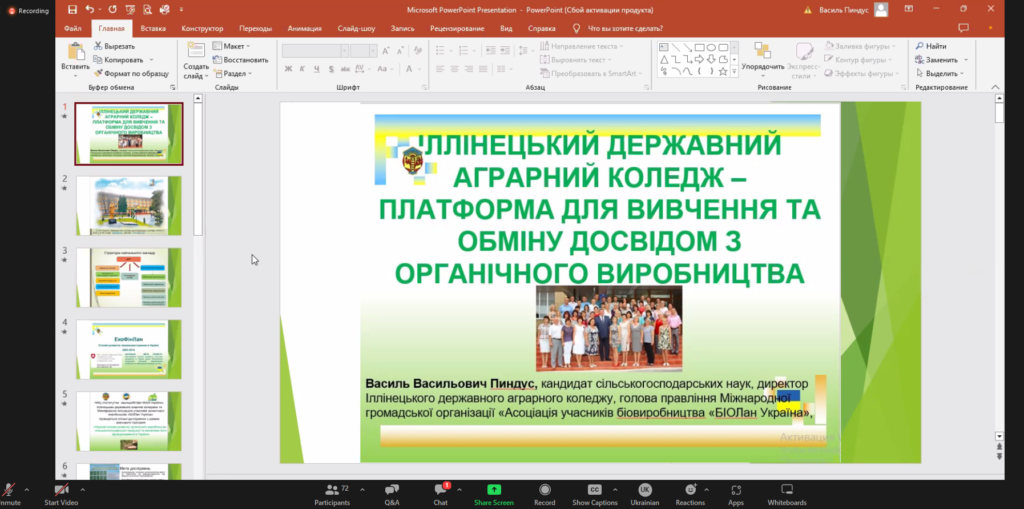Image resolution: width=1024 pixels, height=509 pixels.
Task: Expand the Макет layout dropdown
Action: (x=235, y=46)
